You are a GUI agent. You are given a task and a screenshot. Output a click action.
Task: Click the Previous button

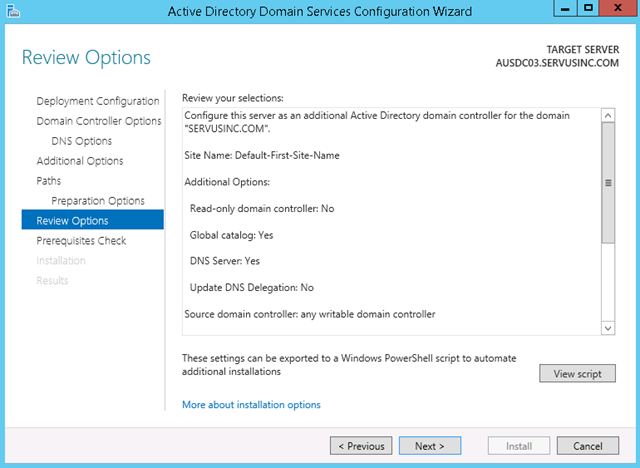[x=361, y=446]
